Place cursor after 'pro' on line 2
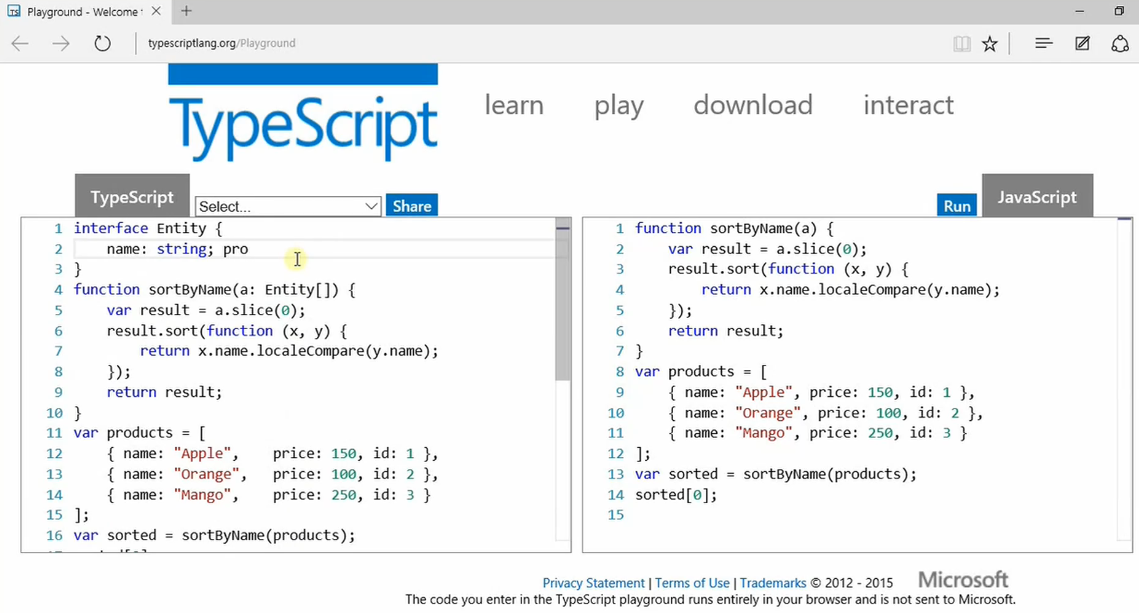The image size is (1139, 613). coord(248,249)
